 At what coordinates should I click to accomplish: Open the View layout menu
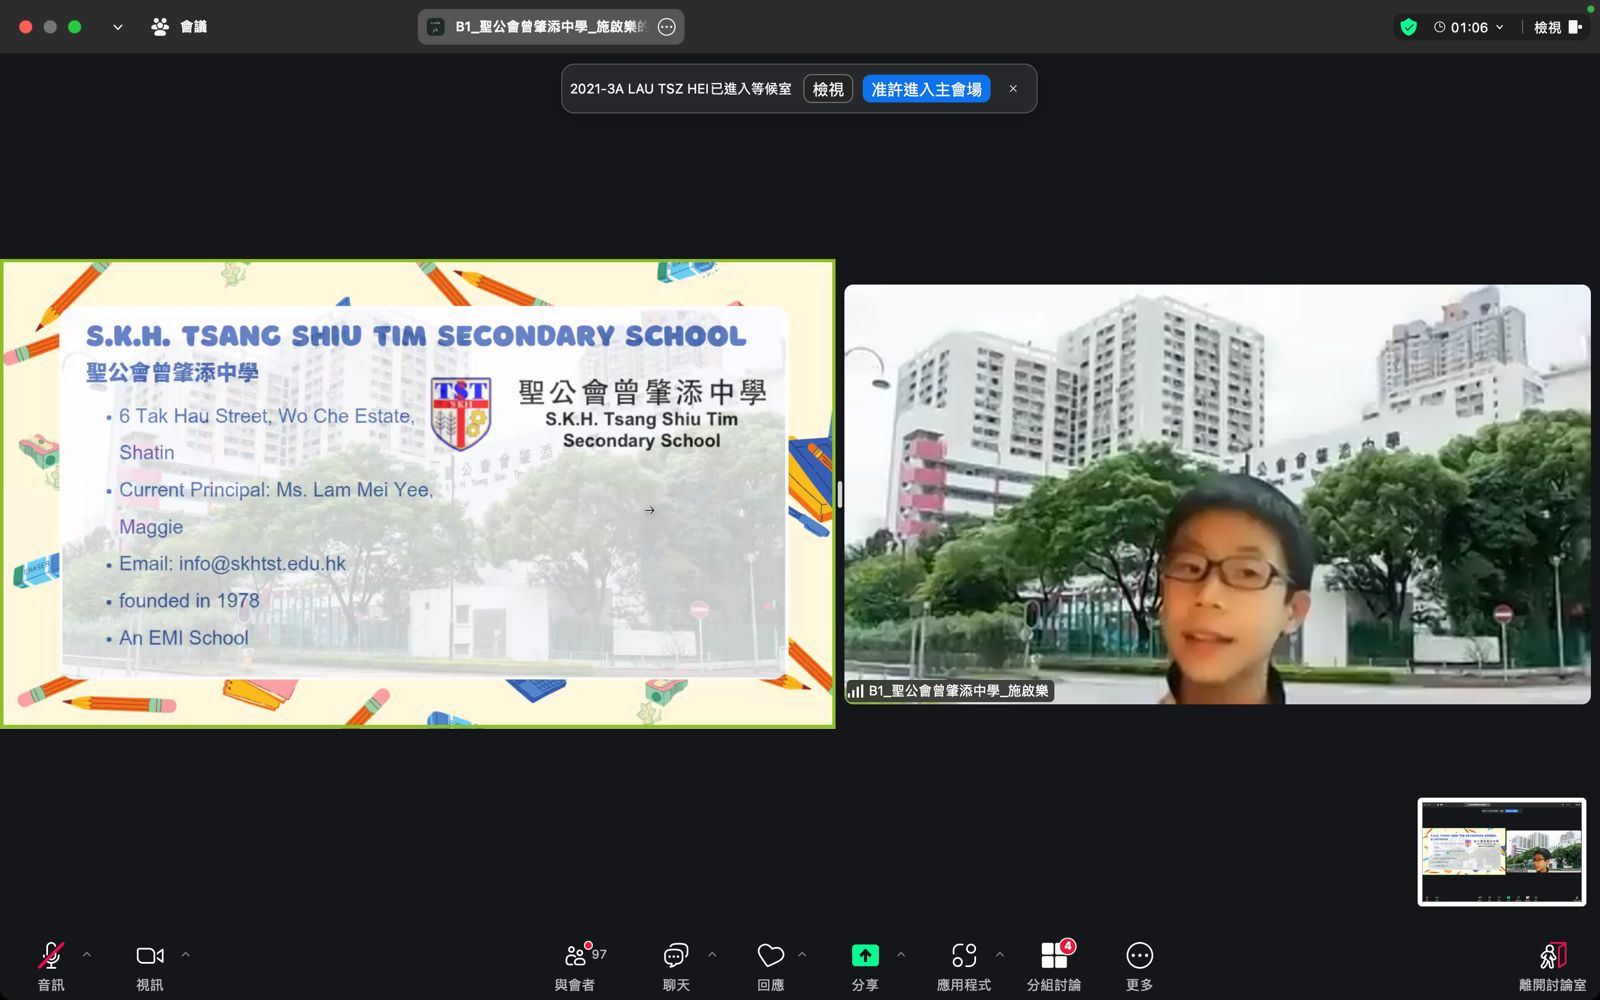click(1558, 27)
